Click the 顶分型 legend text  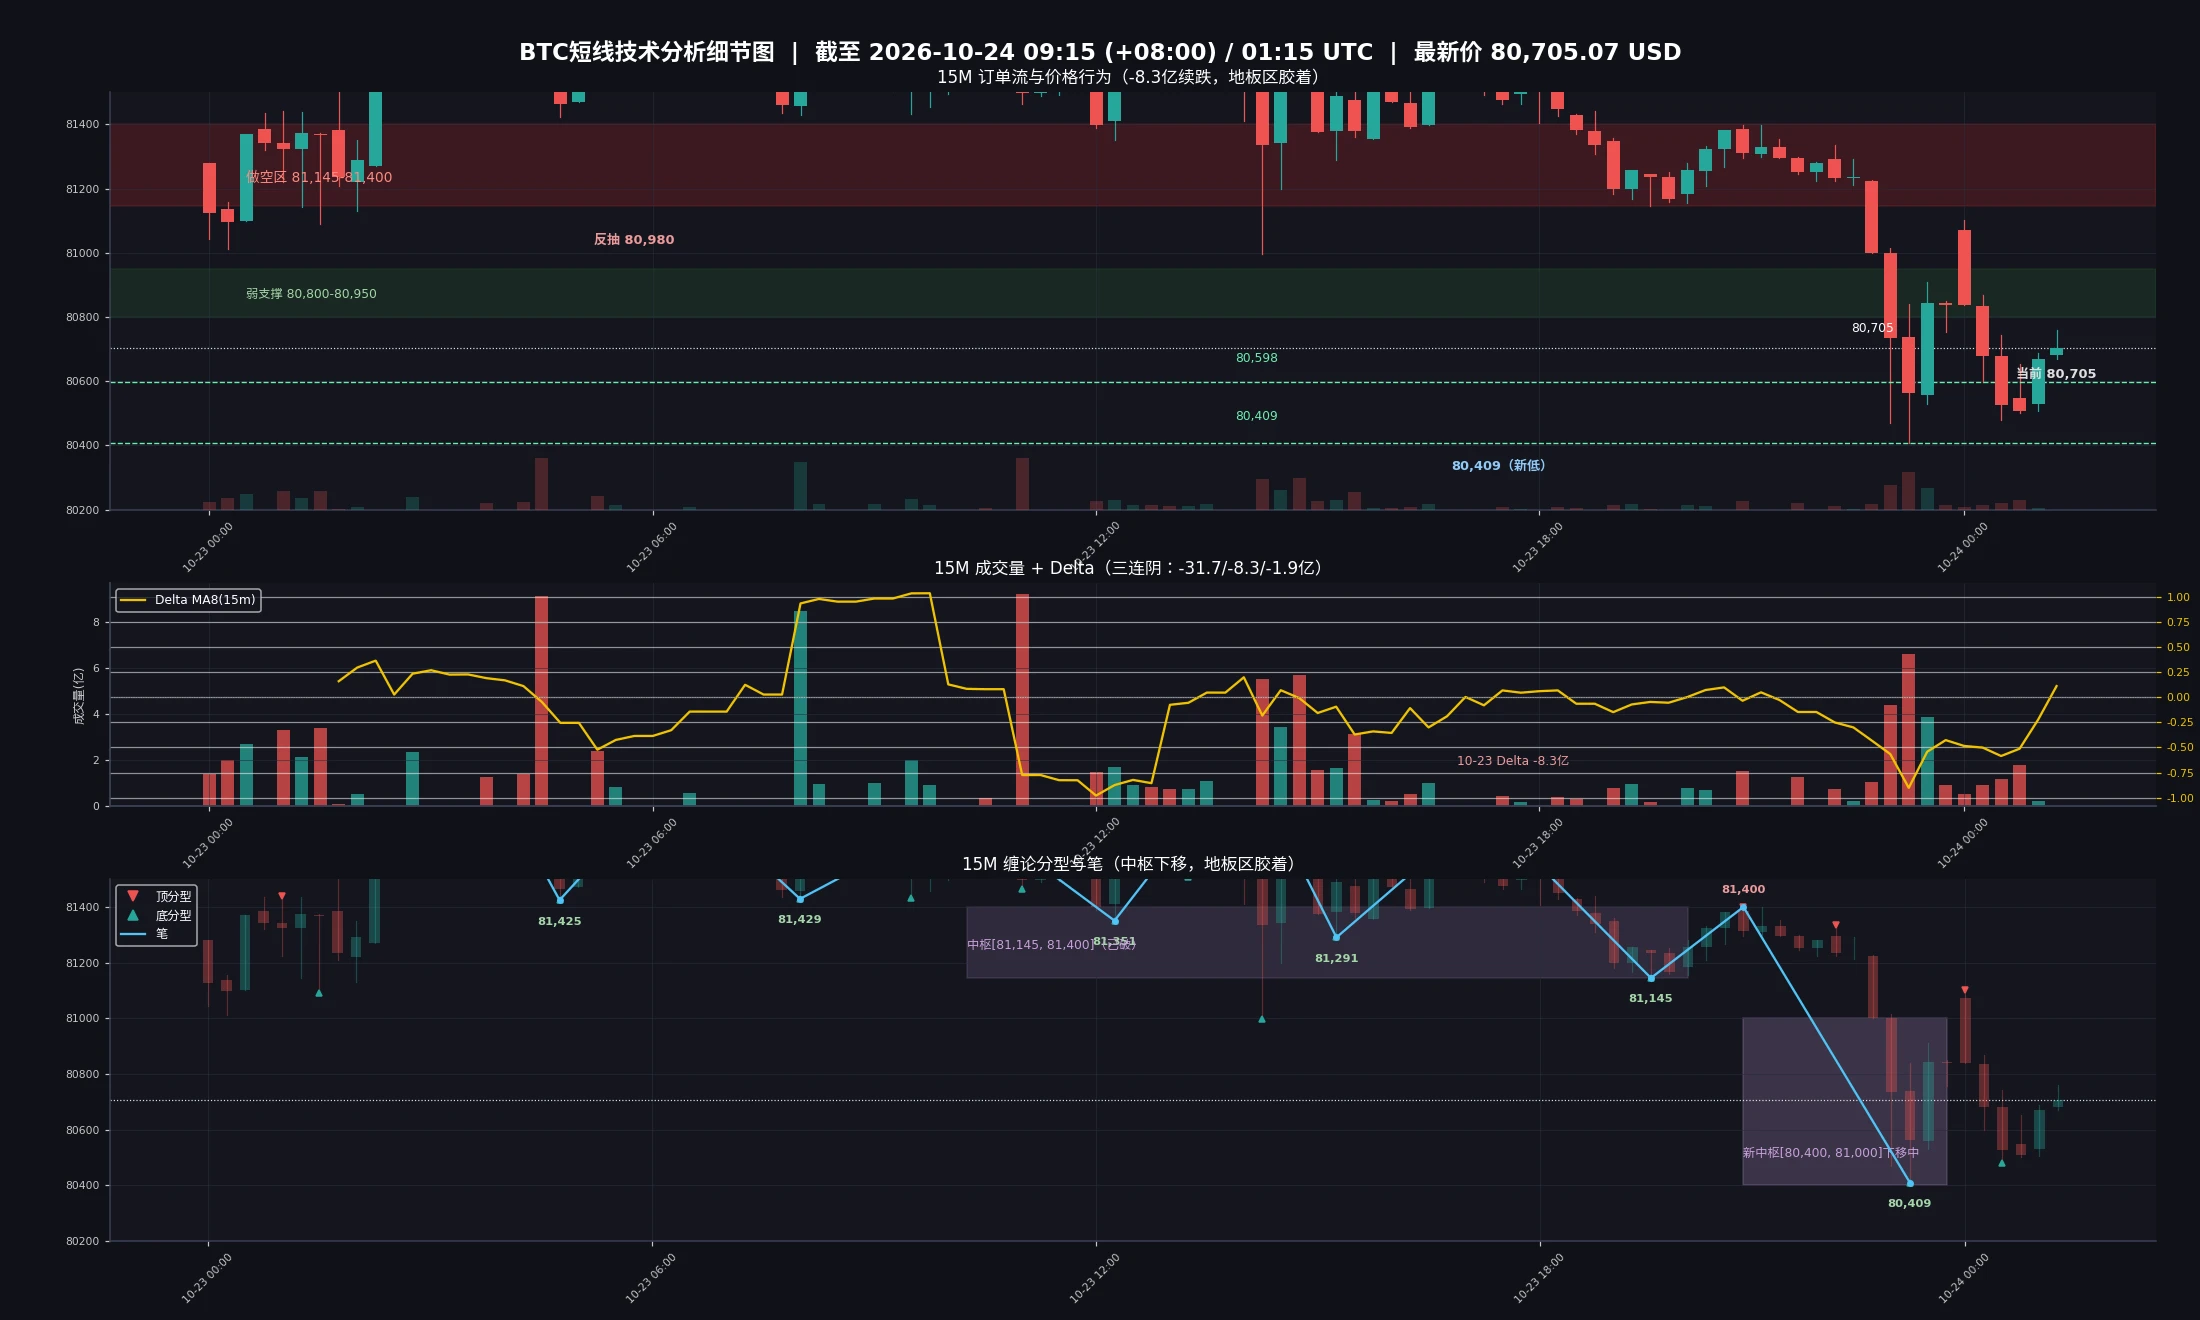[x=174, y=897]
